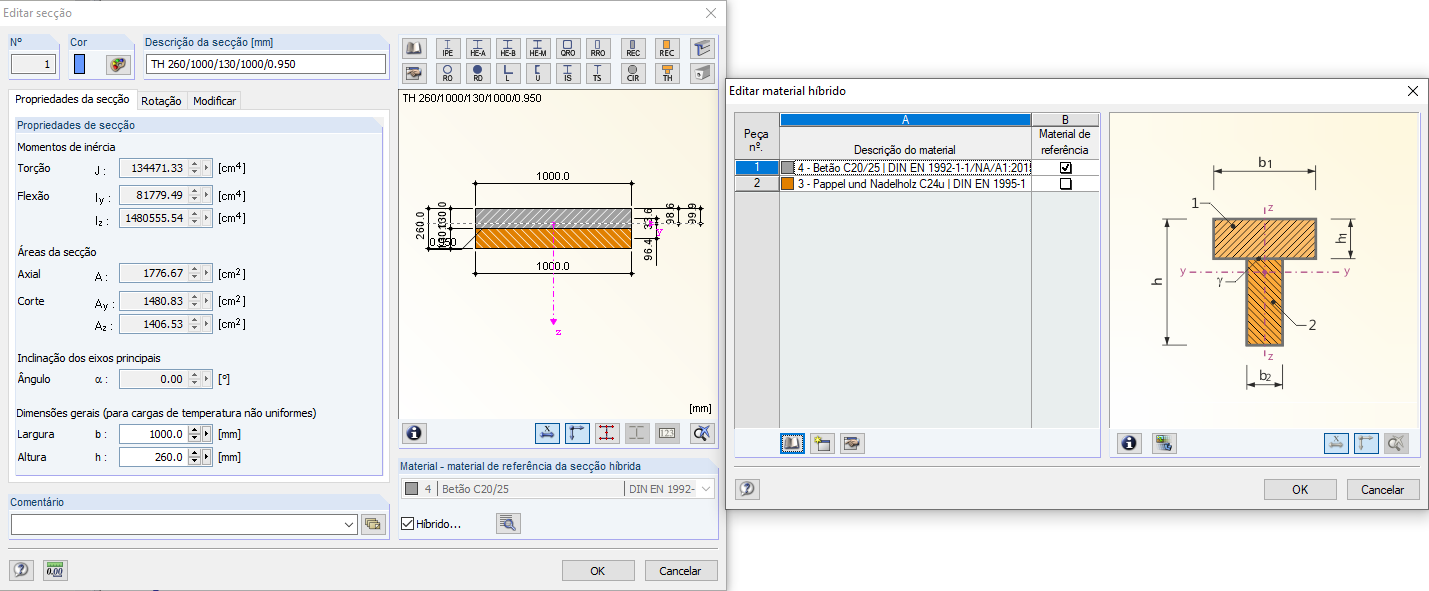Click the Largura b width field

pos(152,434)
